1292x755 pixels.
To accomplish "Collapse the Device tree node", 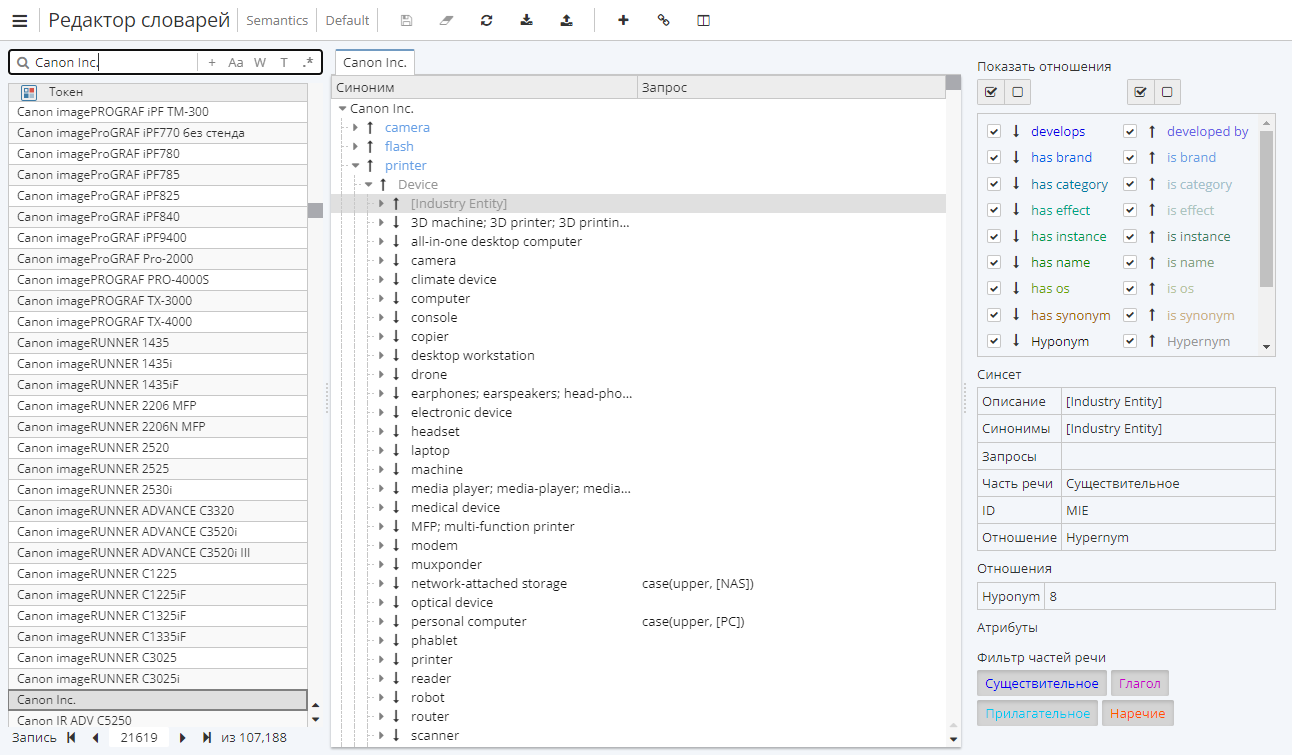I will point(368,184).
